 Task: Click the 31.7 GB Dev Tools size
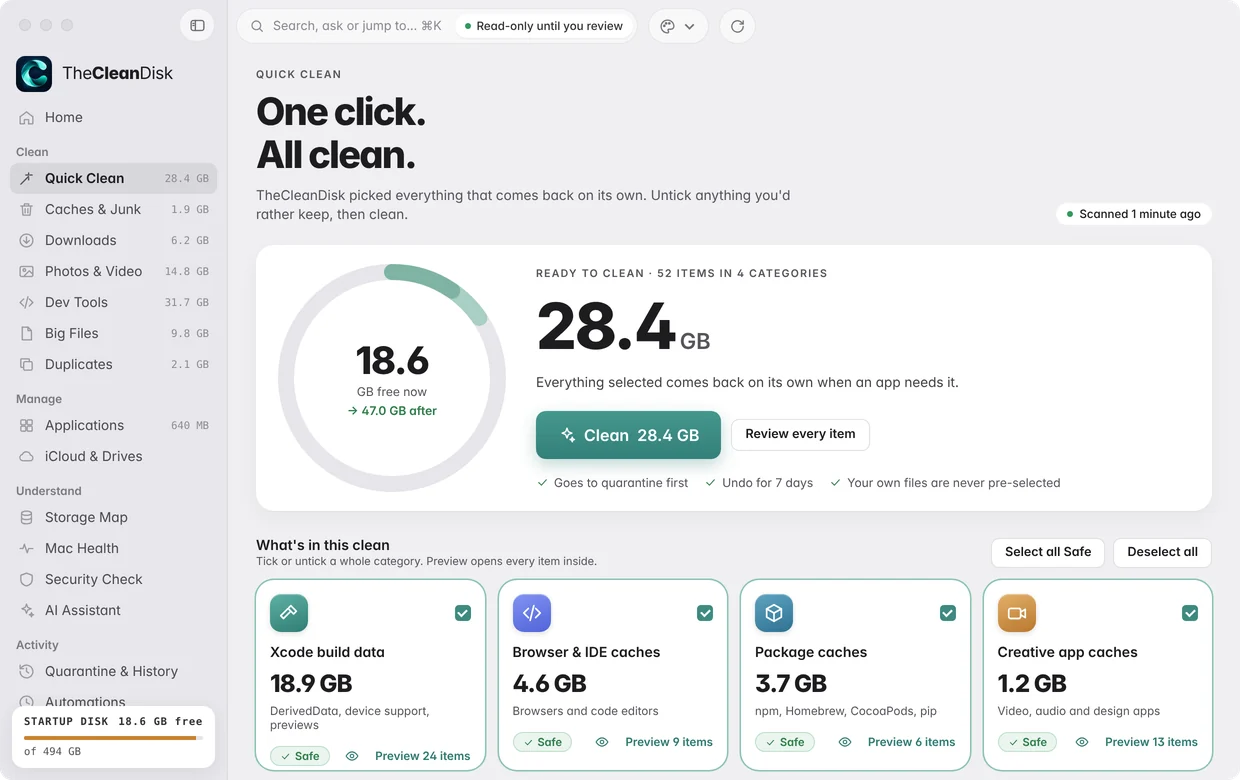187,302
